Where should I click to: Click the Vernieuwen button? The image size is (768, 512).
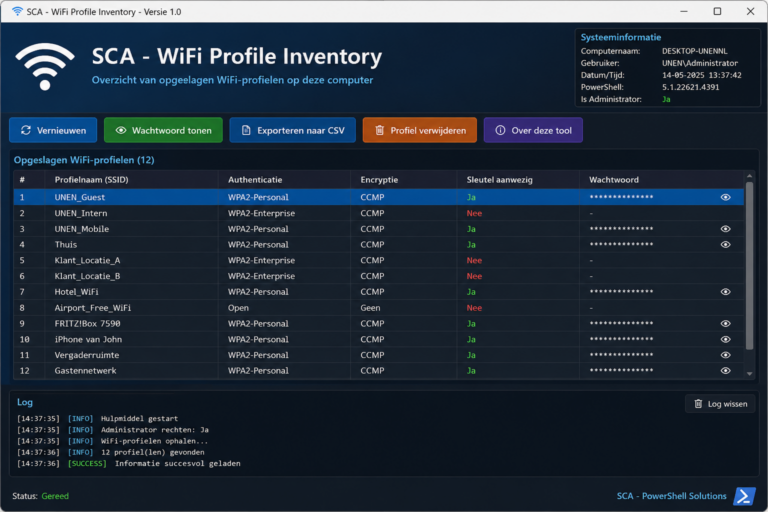click(53, 130)
